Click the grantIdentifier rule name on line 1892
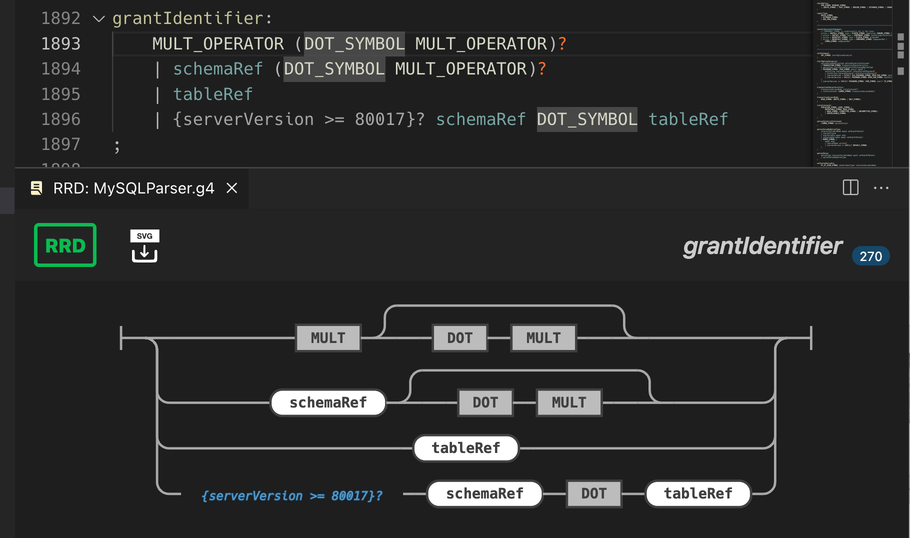Viewport: 910px width, 538px height. click(x=188, y=19)
